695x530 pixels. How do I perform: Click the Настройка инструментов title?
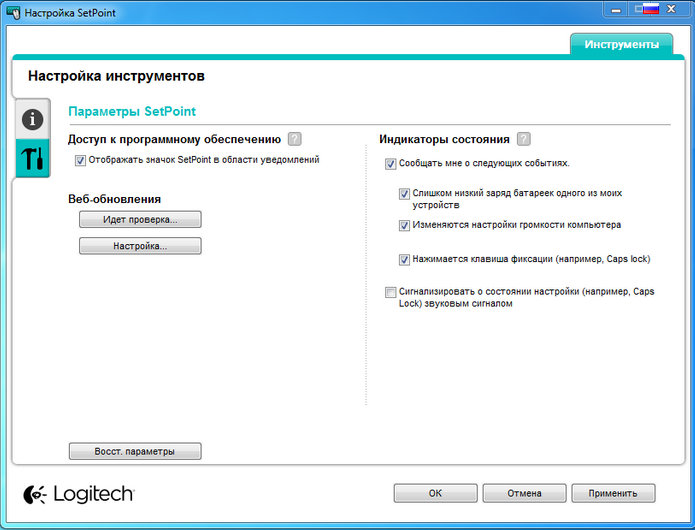pyautogui.click(x=116, y=76)
